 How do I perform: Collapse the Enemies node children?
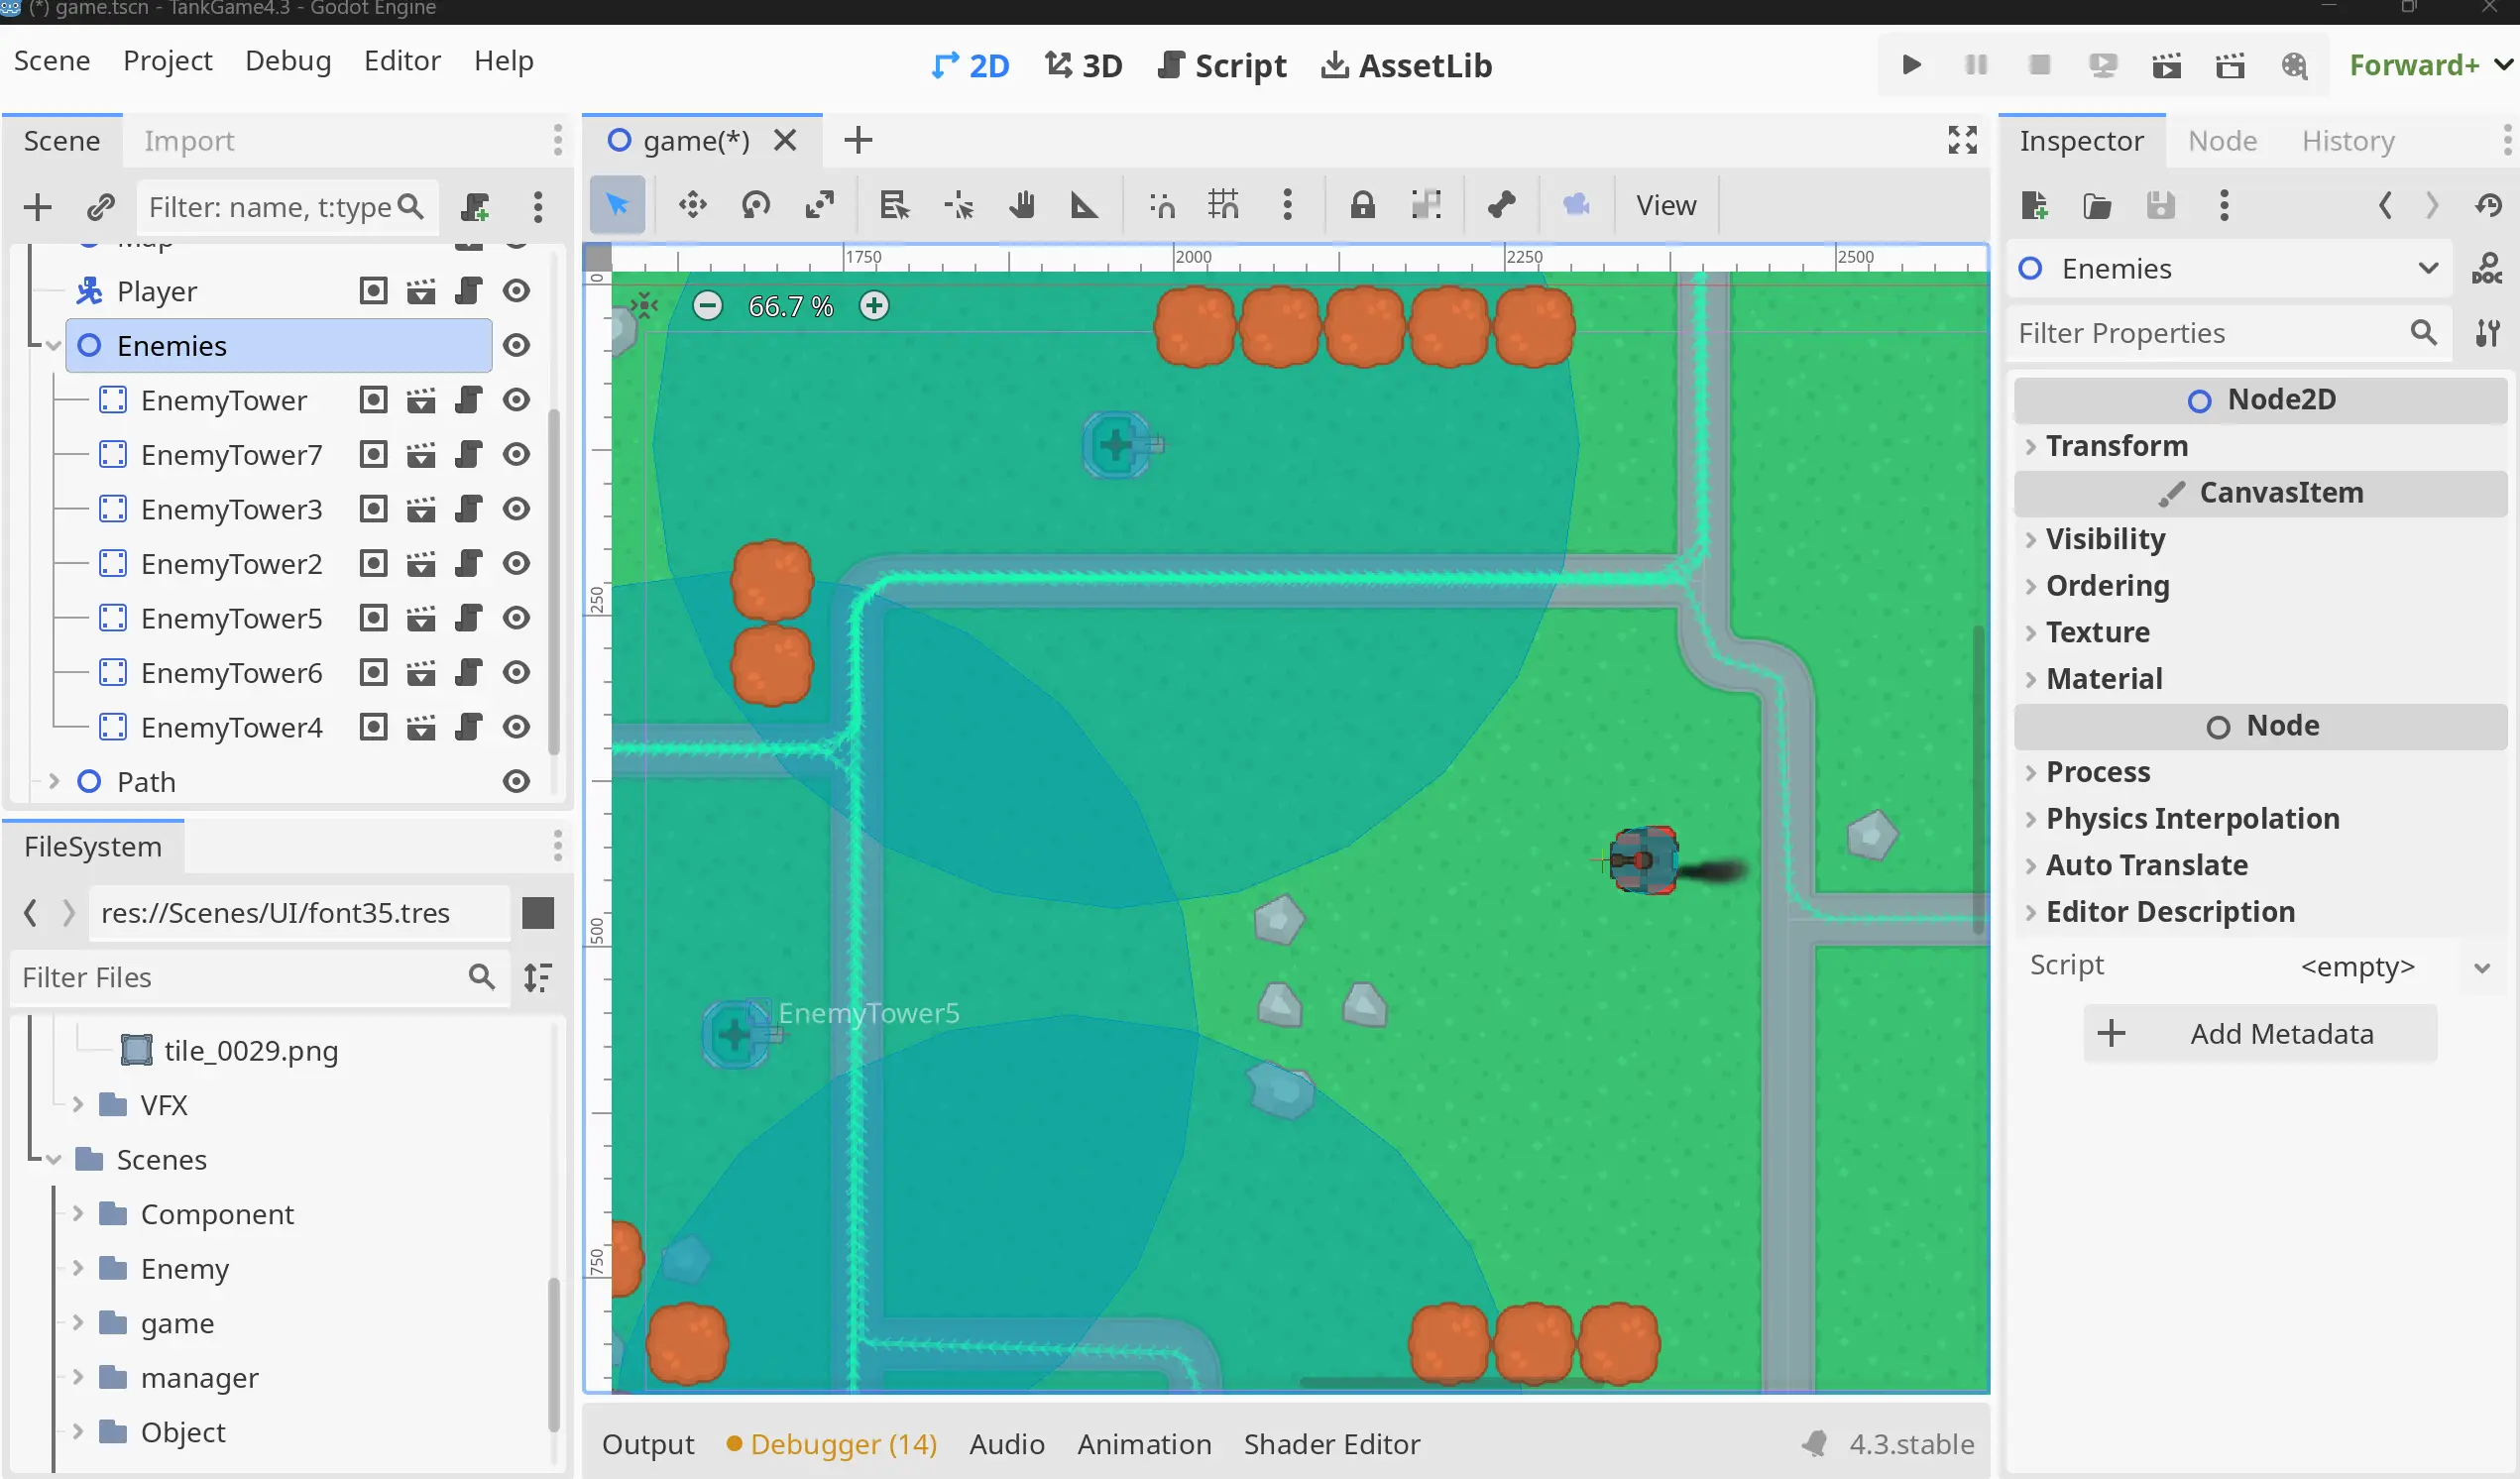click(54, 346)
